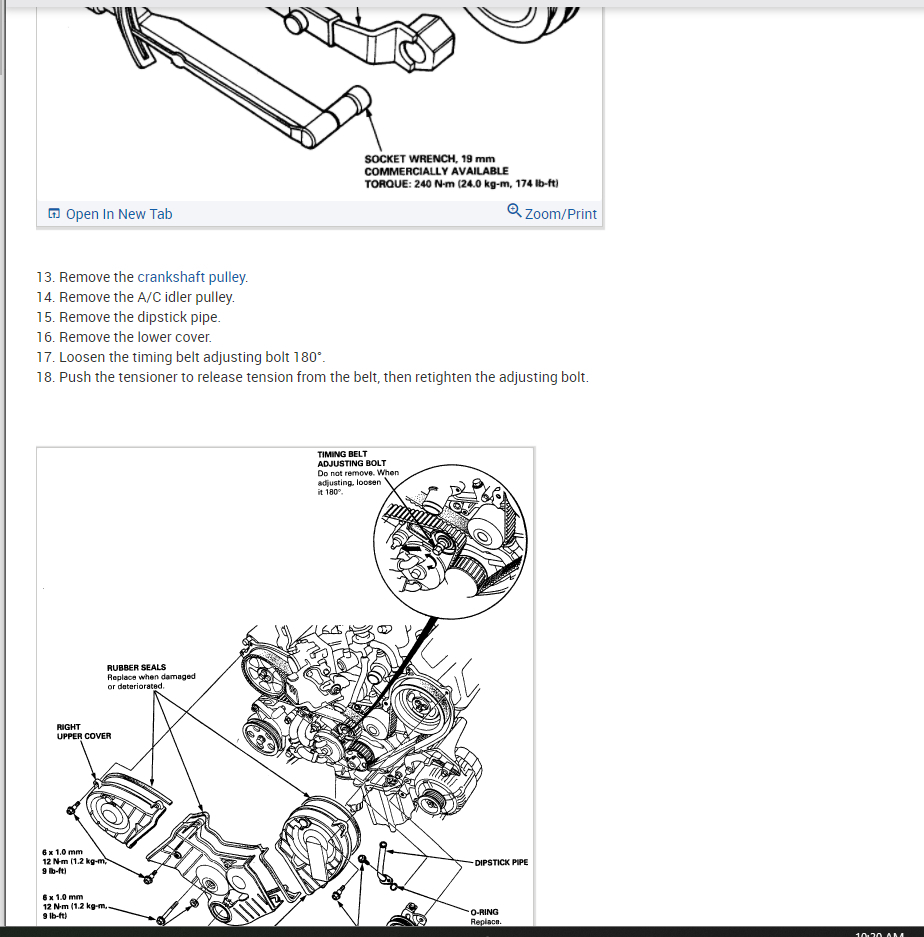This screenshot has width=924, height=937.
Task: Click 'RUBBER SEALS' diagram label
Action: pos(136,667)
